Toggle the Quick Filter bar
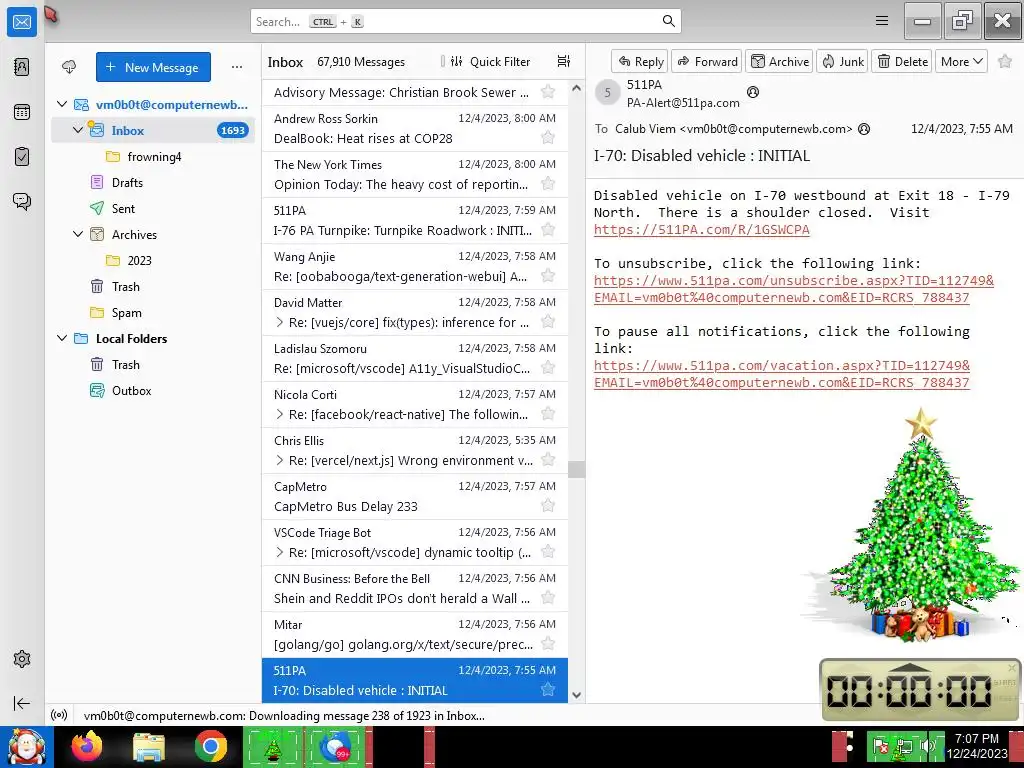The width and height of the screenshot is (1024, 768). pos(490,61)
